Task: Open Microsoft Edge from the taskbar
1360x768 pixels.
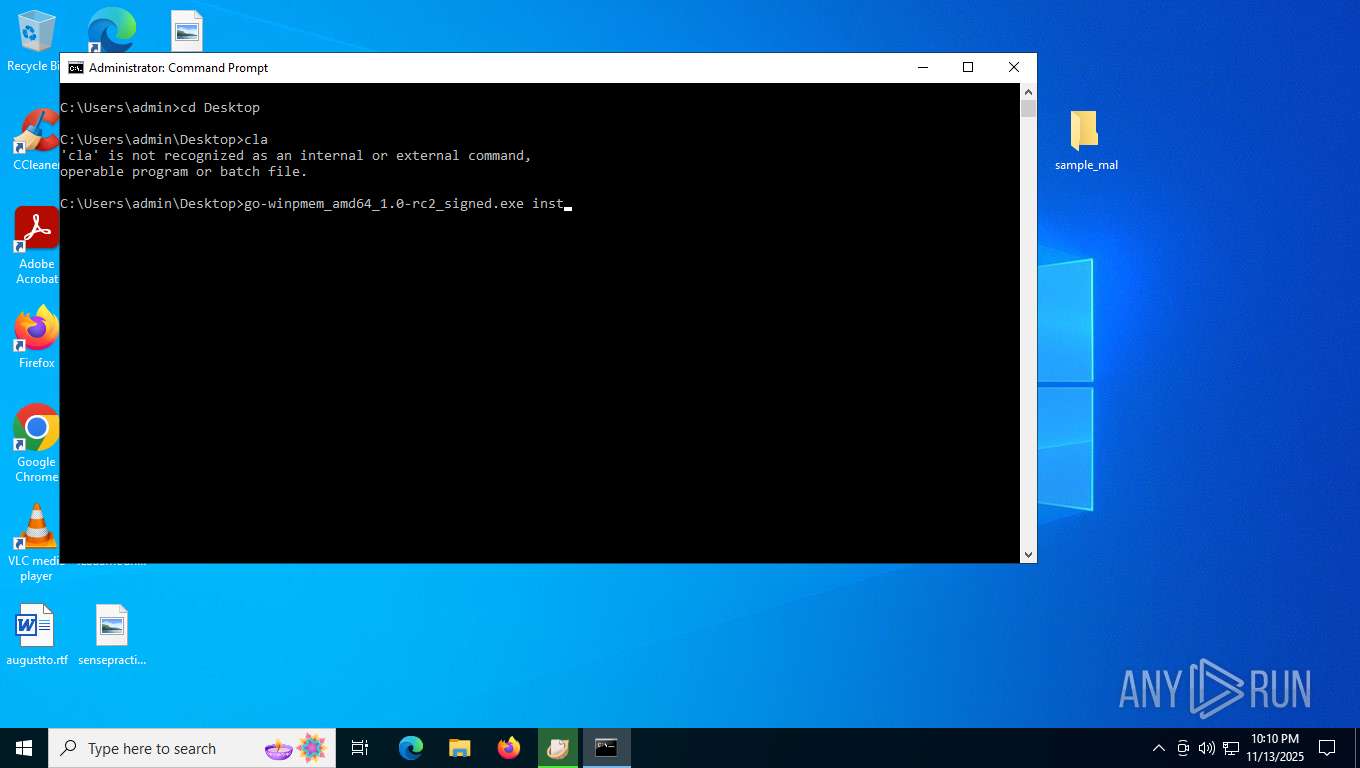Action: coord(411,748)
